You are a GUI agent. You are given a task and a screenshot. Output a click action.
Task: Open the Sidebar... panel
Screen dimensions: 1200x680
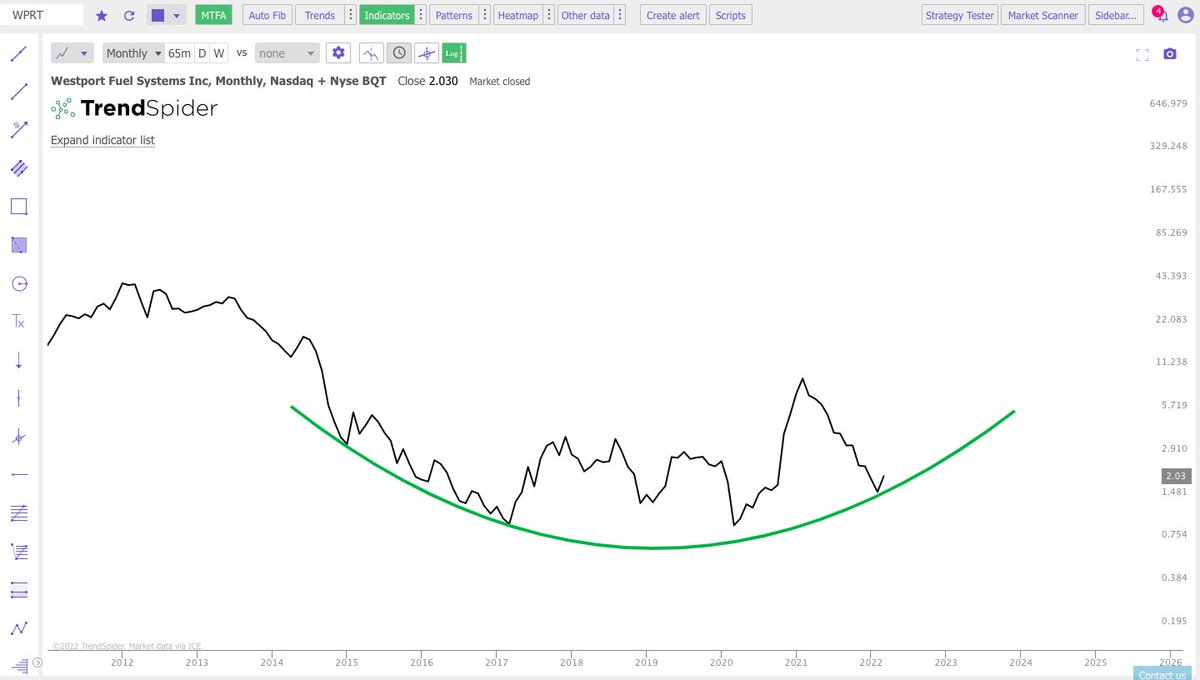coord(1114,16)
